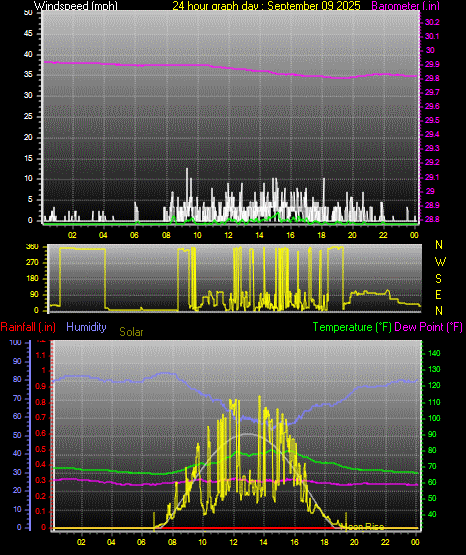Click hour 18 on bottom graph time axis
This screenshot has height=555, width=466.
point(324,542)
